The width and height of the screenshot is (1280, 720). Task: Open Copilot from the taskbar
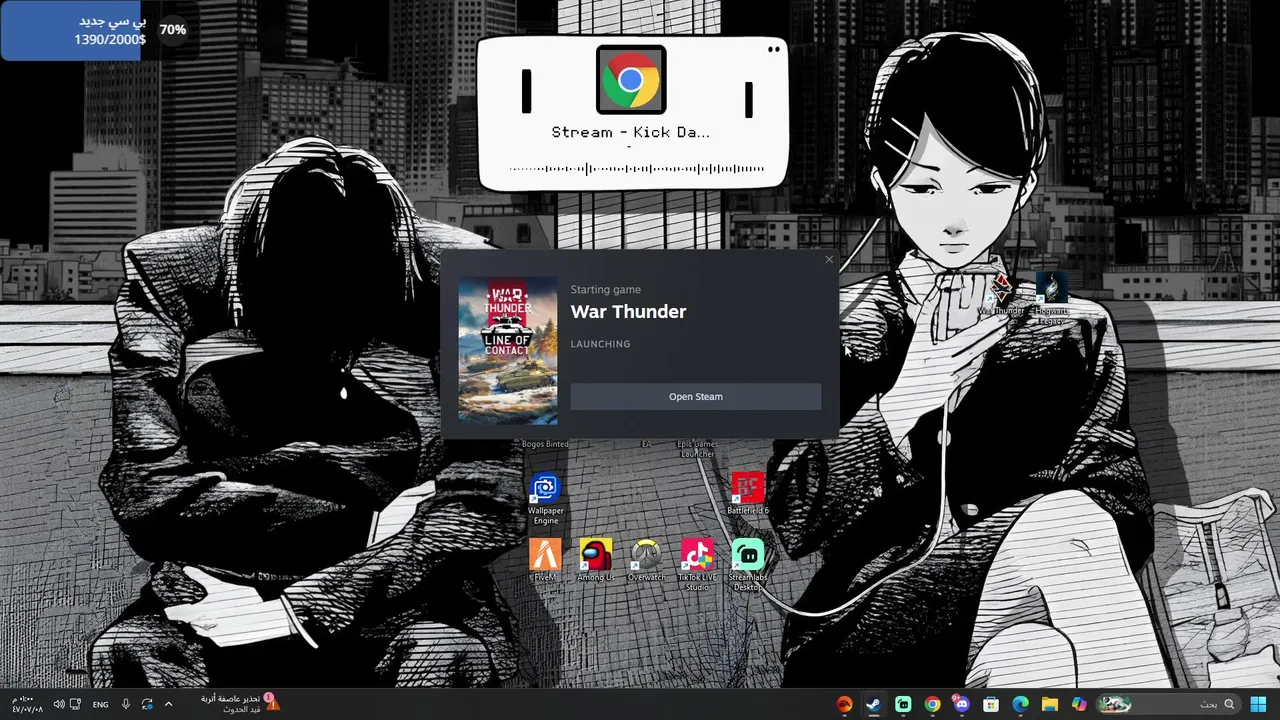click(x=1079, y=704)
